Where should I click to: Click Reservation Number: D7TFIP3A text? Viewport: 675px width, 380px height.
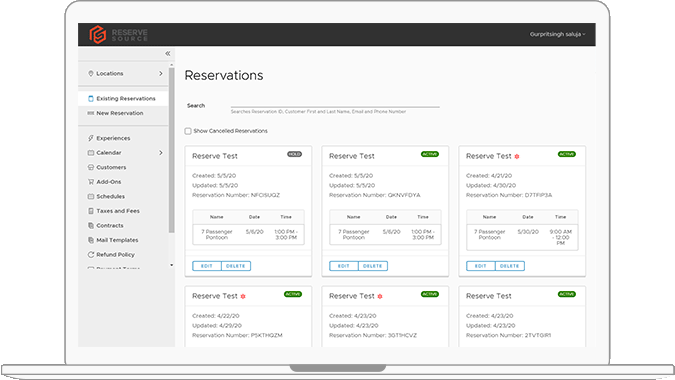point(509,195)
